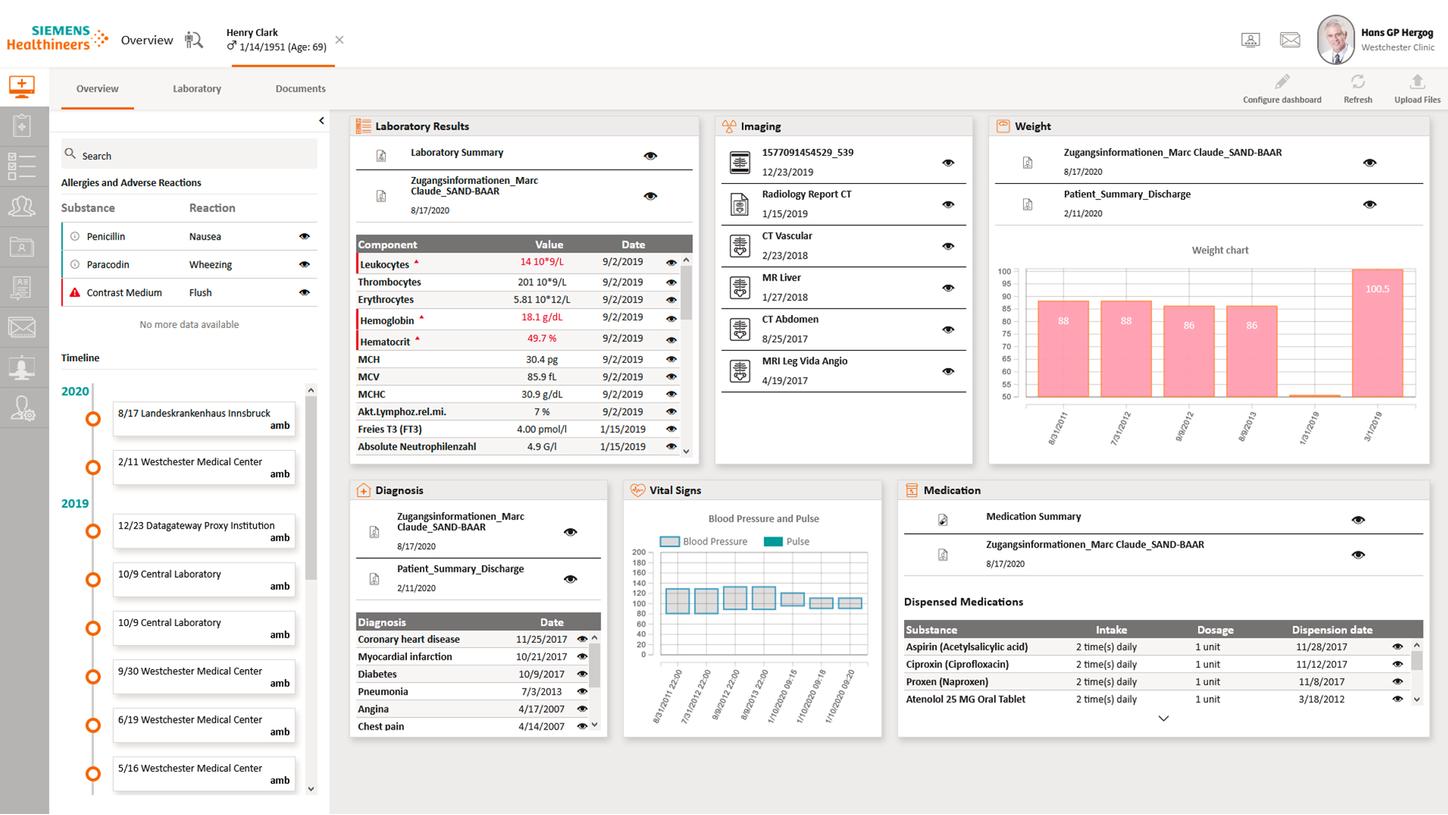Open the organization chart icon near the top right

pyautogui.click(x=1250, y=39)
